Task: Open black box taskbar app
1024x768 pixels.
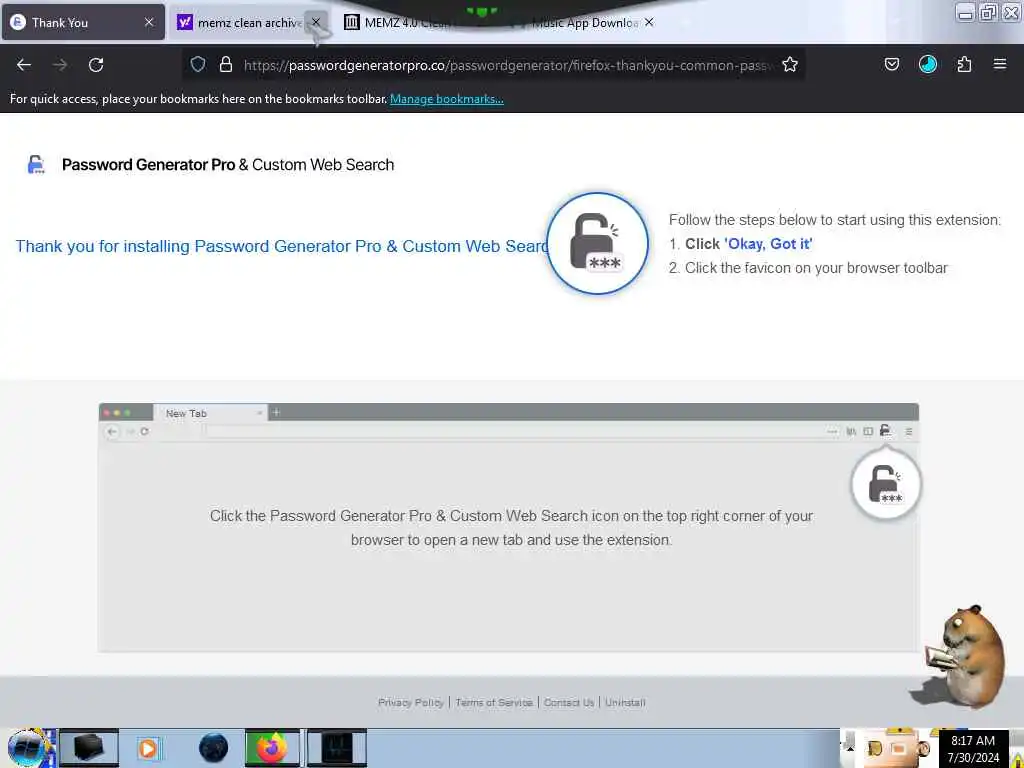Action: coord(89,748)
